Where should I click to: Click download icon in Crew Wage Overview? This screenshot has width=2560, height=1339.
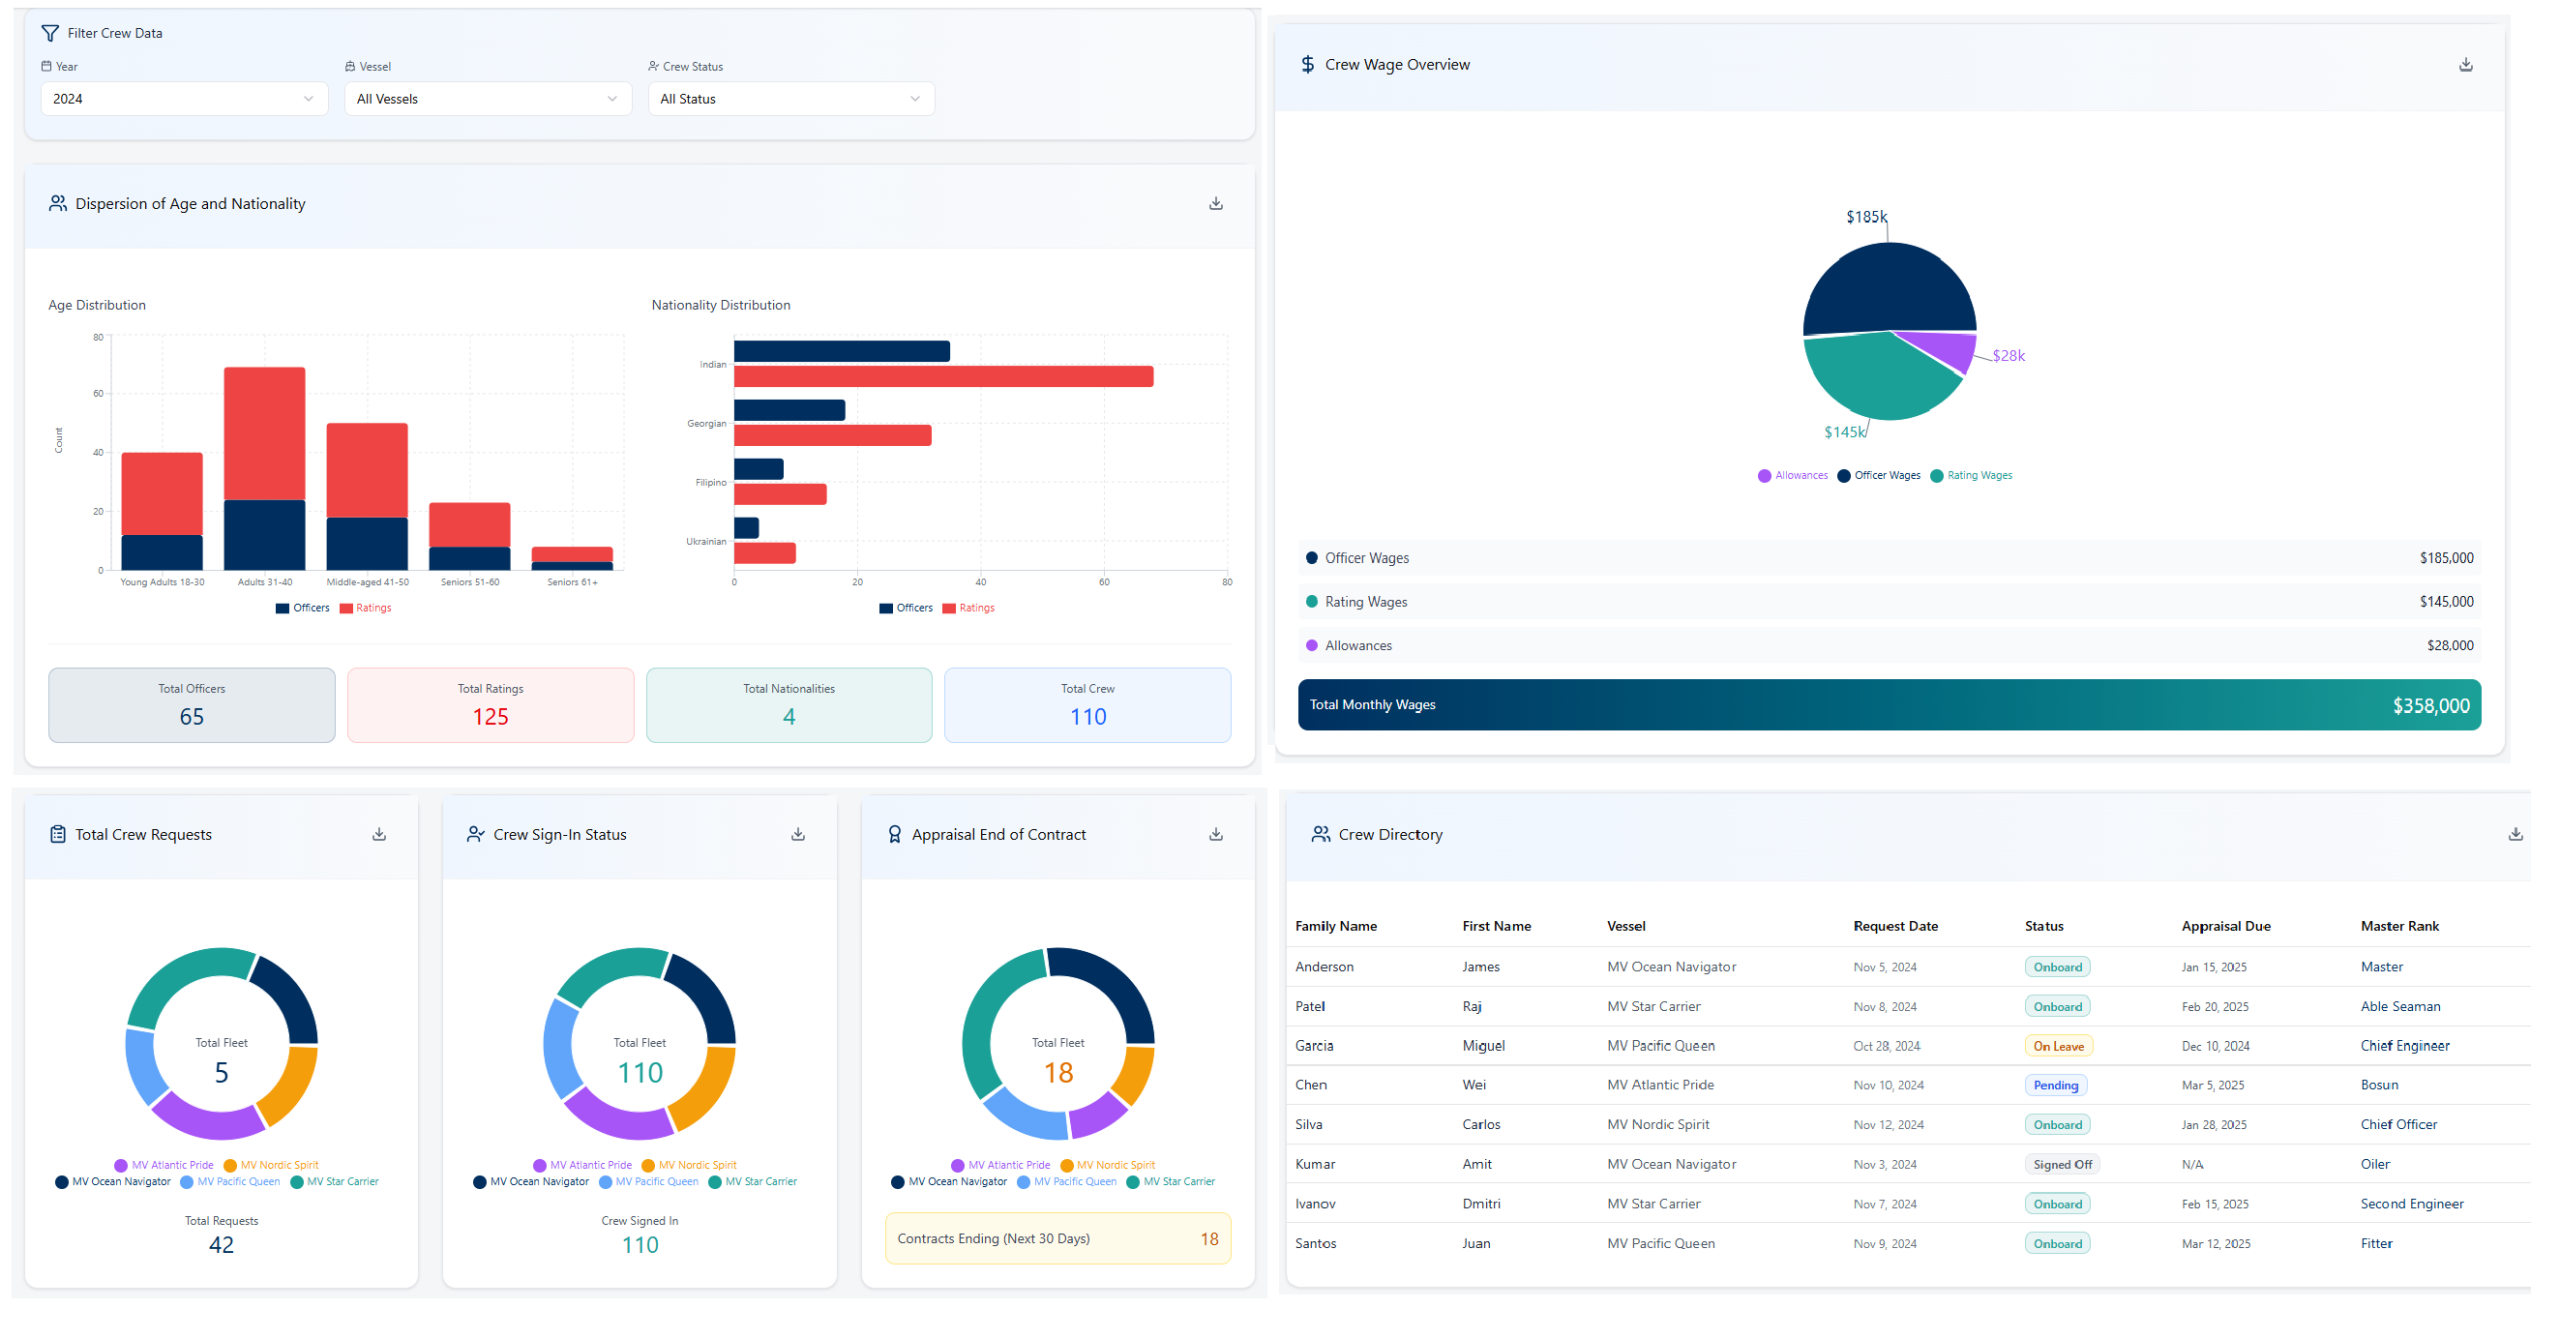pos(2464,65)
